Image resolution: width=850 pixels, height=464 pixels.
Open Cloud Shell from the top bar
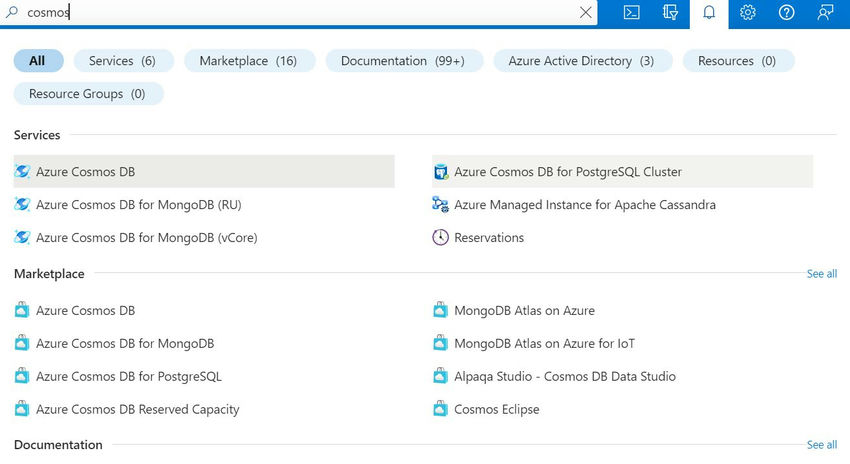tap(631, 13)
